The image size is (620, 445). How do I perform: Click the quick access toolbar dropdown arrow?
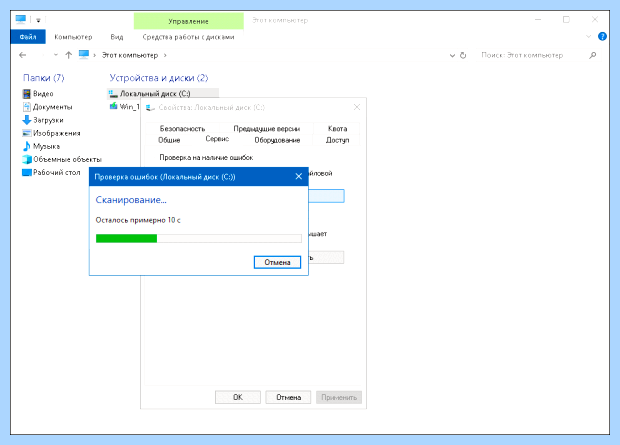coord(38,20)
